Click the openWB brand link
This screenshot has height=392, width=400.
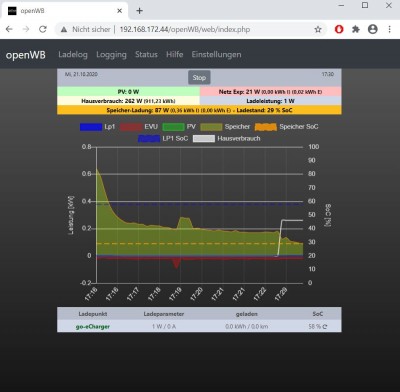pyautogui.click(x=26, y=55)
